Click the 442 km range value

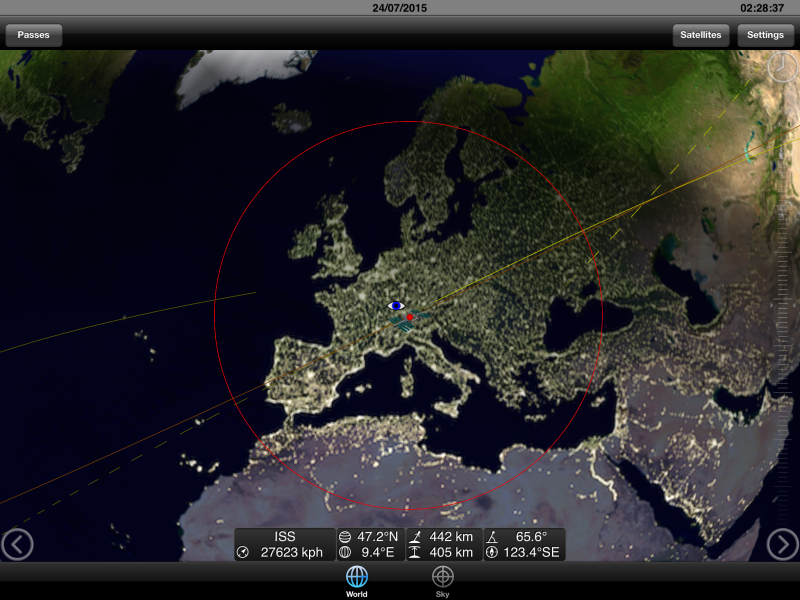451,537
